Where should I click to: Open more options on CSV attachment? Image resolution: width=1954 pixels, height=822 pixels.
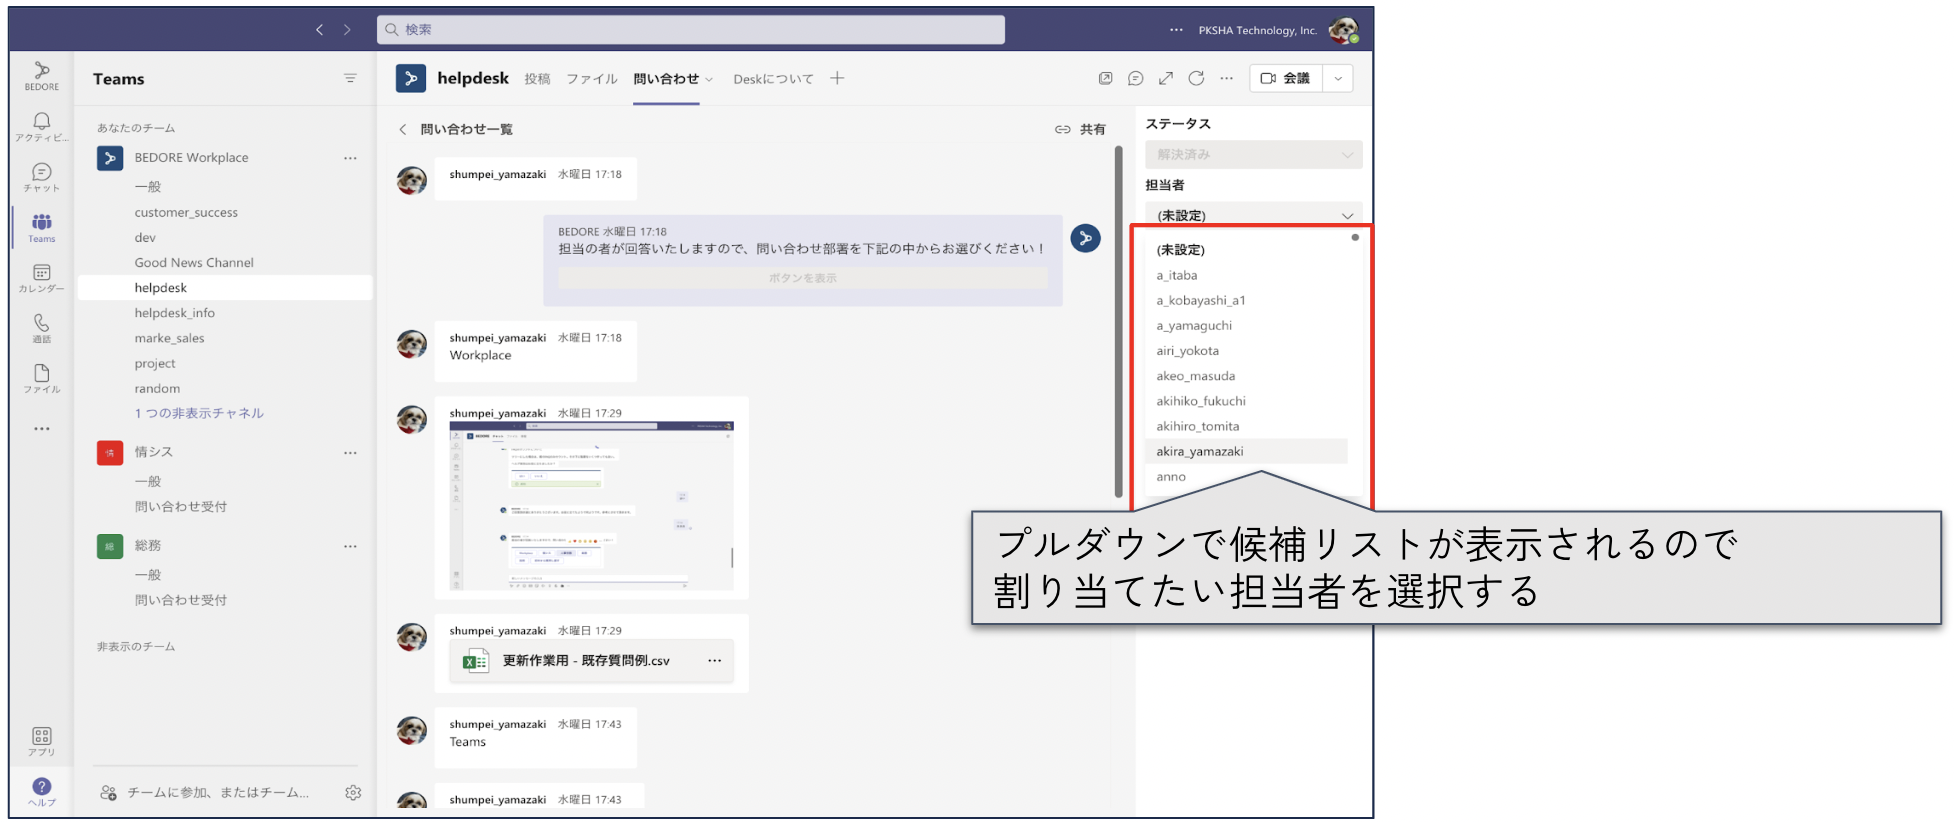coord(714,661)
